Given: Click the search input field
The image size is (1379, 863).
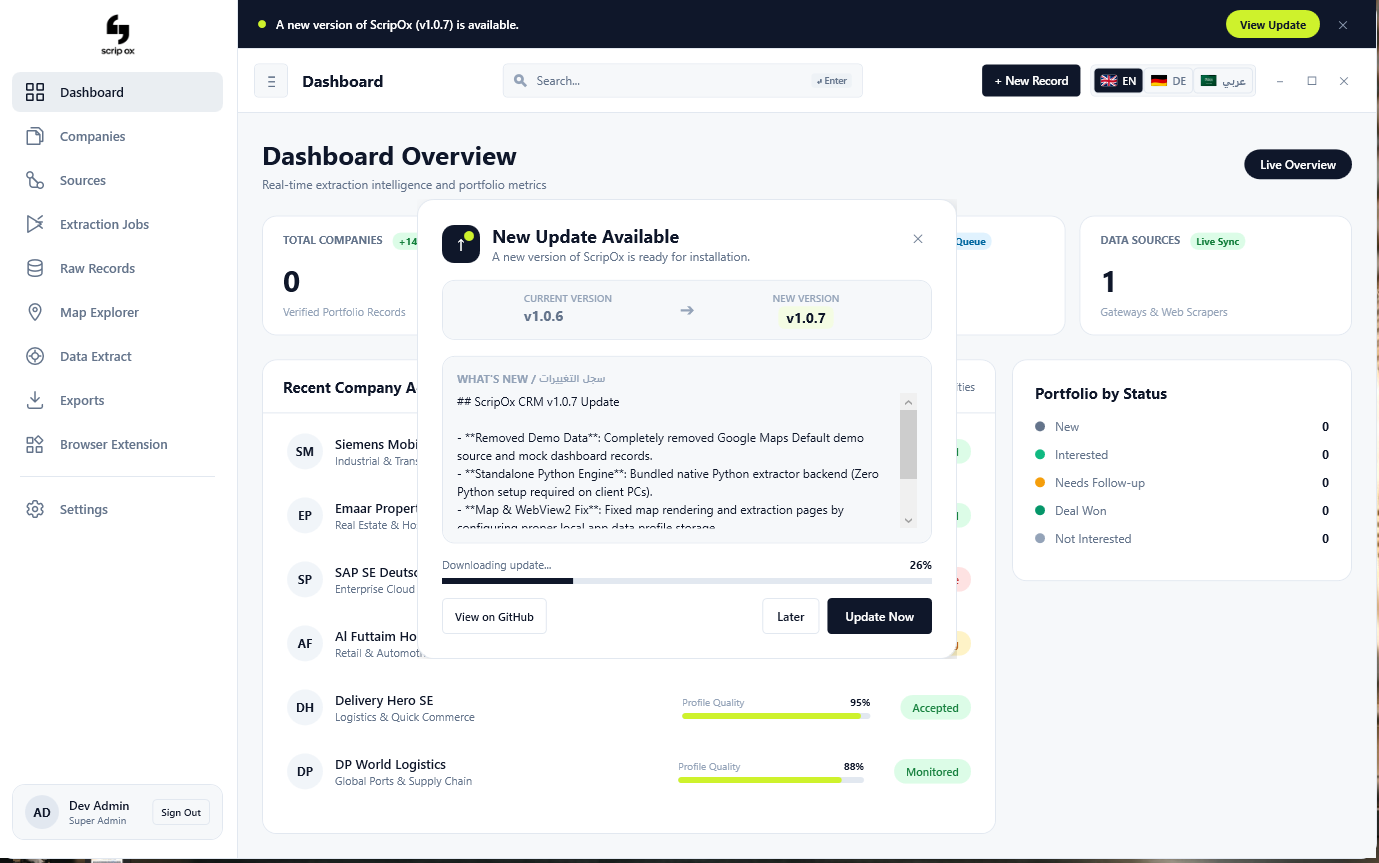Looking at the screenshot, I should (682, 81).
